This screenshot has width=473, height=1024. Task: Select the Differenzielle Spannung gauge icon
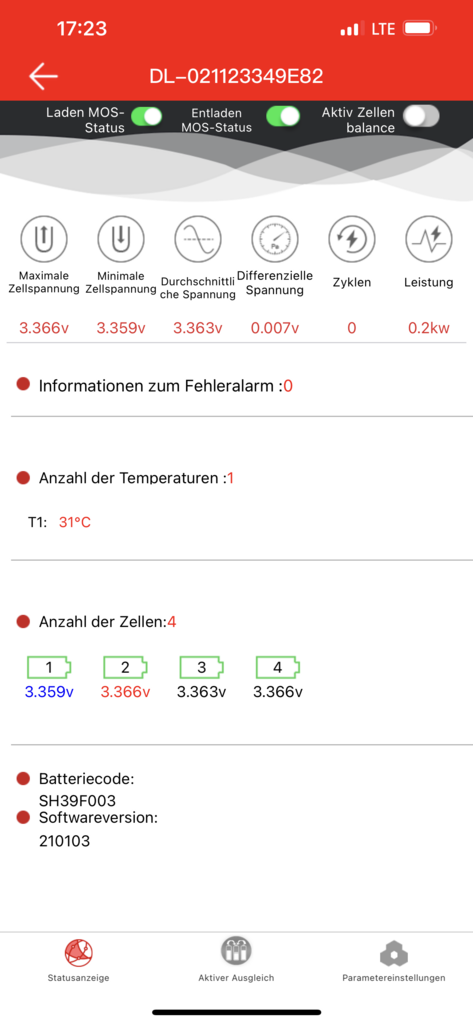[274, 238]
